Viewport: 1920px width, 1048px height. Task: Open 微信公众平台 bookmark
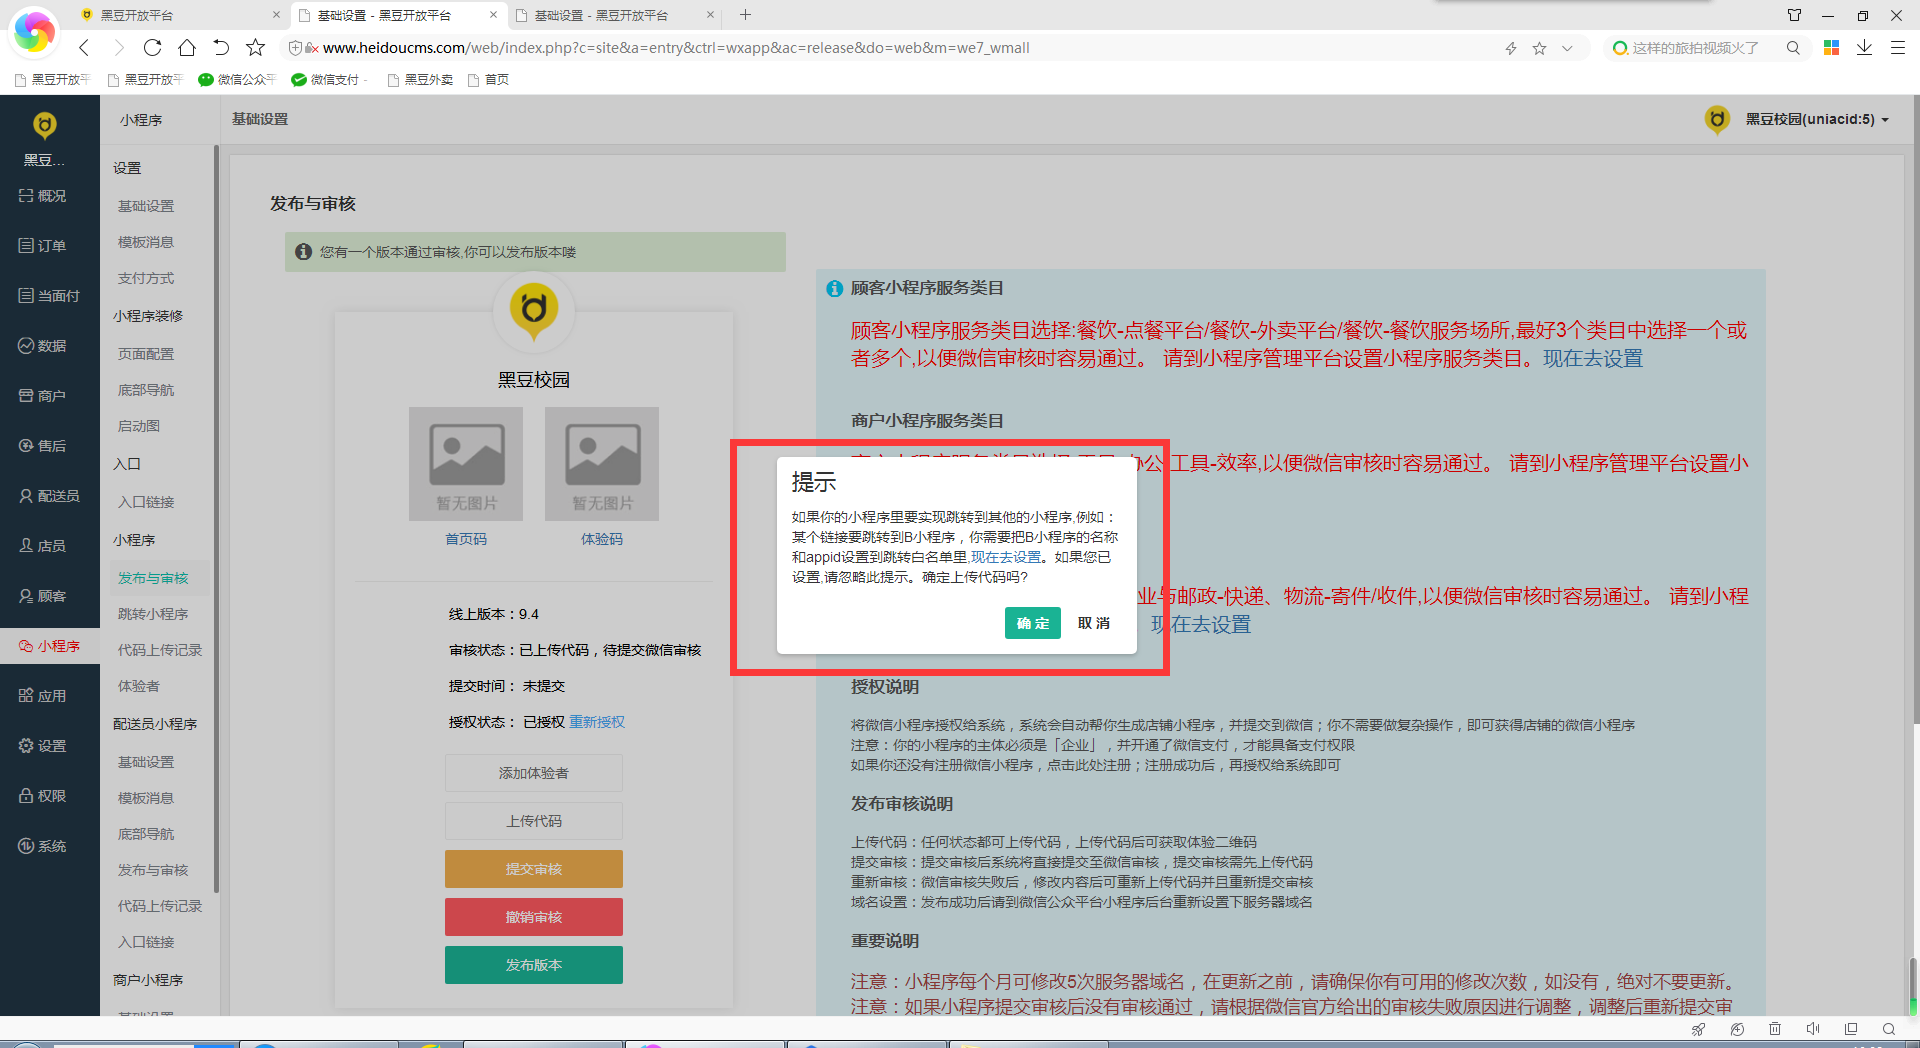click(x=237, y=79)
